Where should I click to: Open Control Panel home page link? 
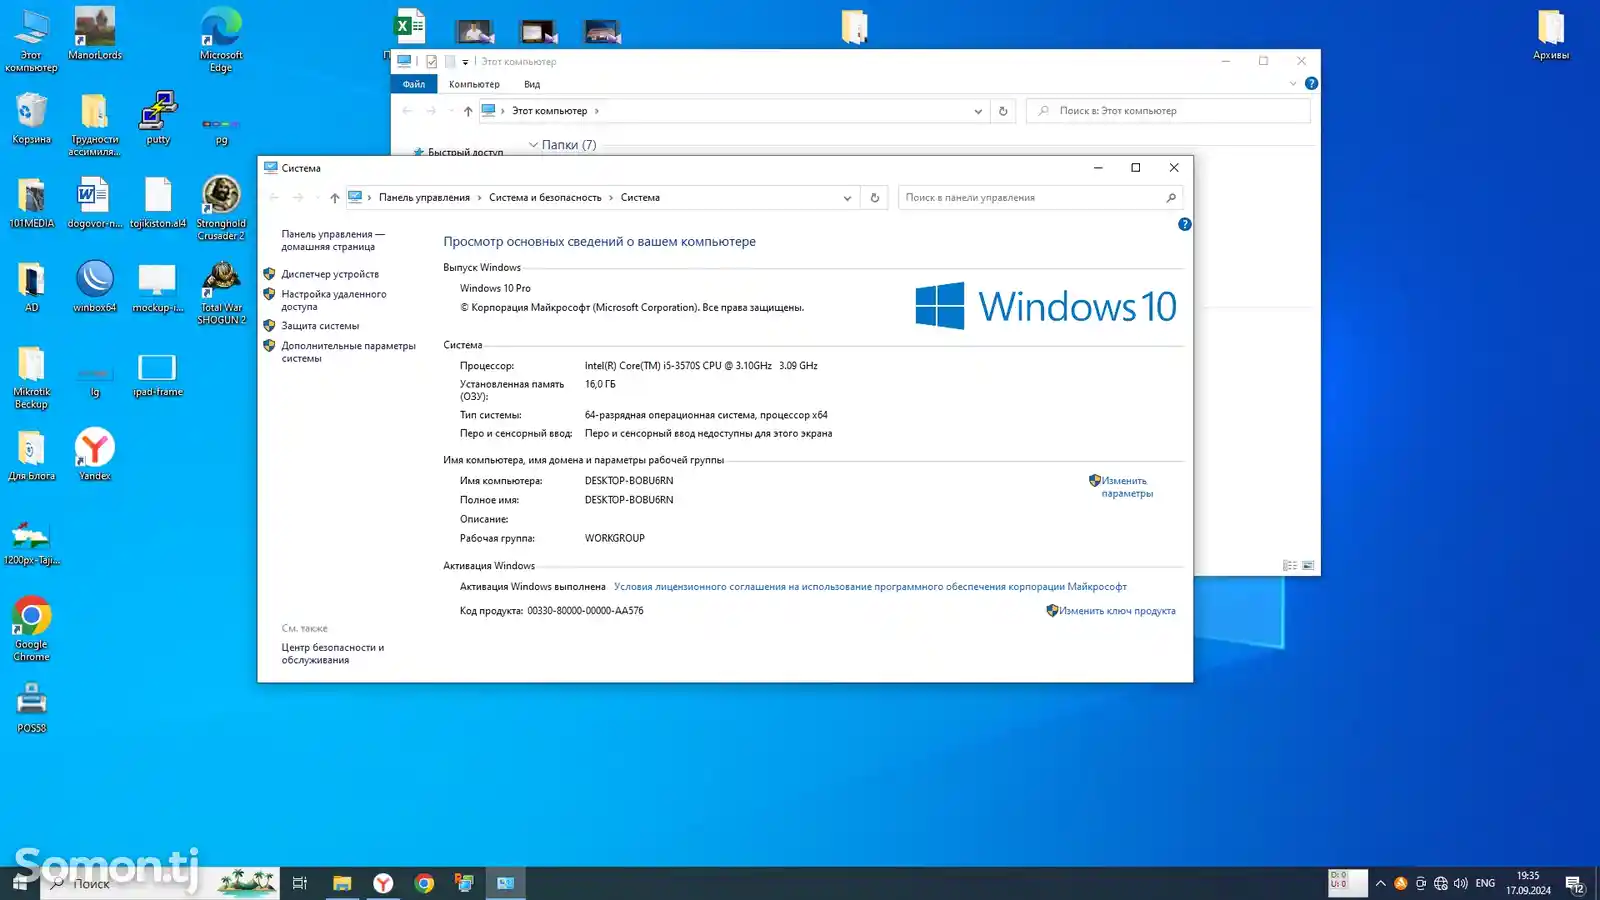332,240
